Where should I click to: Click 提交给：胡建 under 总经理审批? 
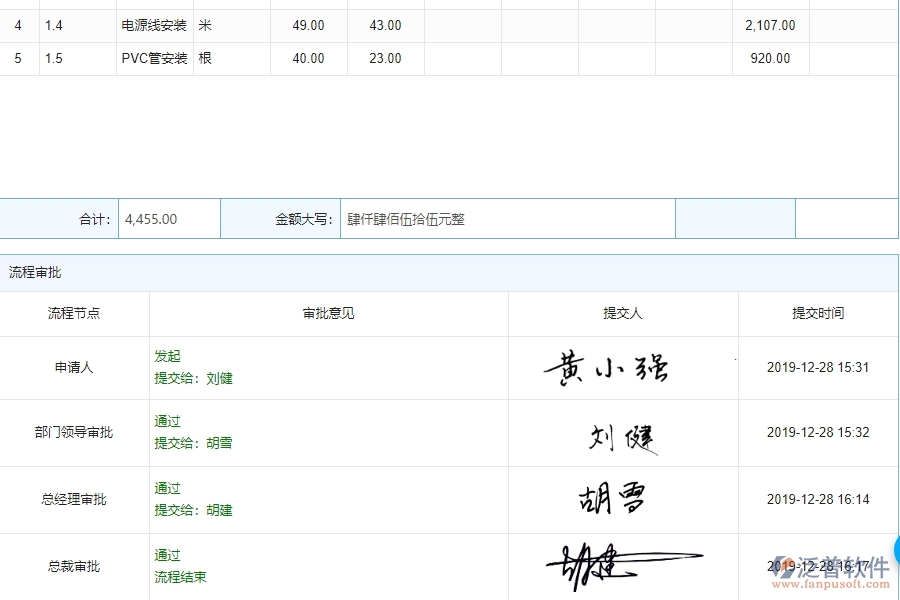click(x=193, y=510)
